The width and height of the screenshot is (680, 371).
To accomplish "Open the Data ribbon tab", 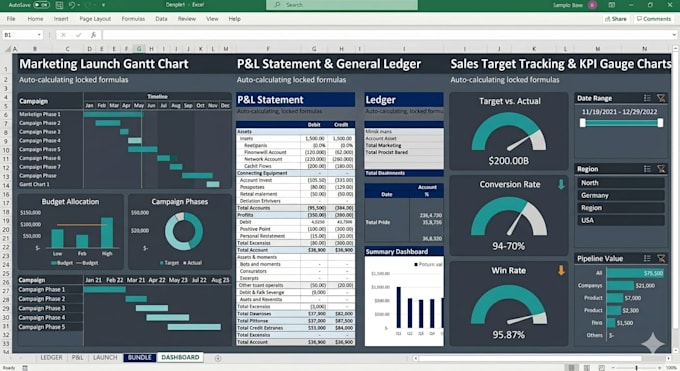I will [x=161, y=19].
